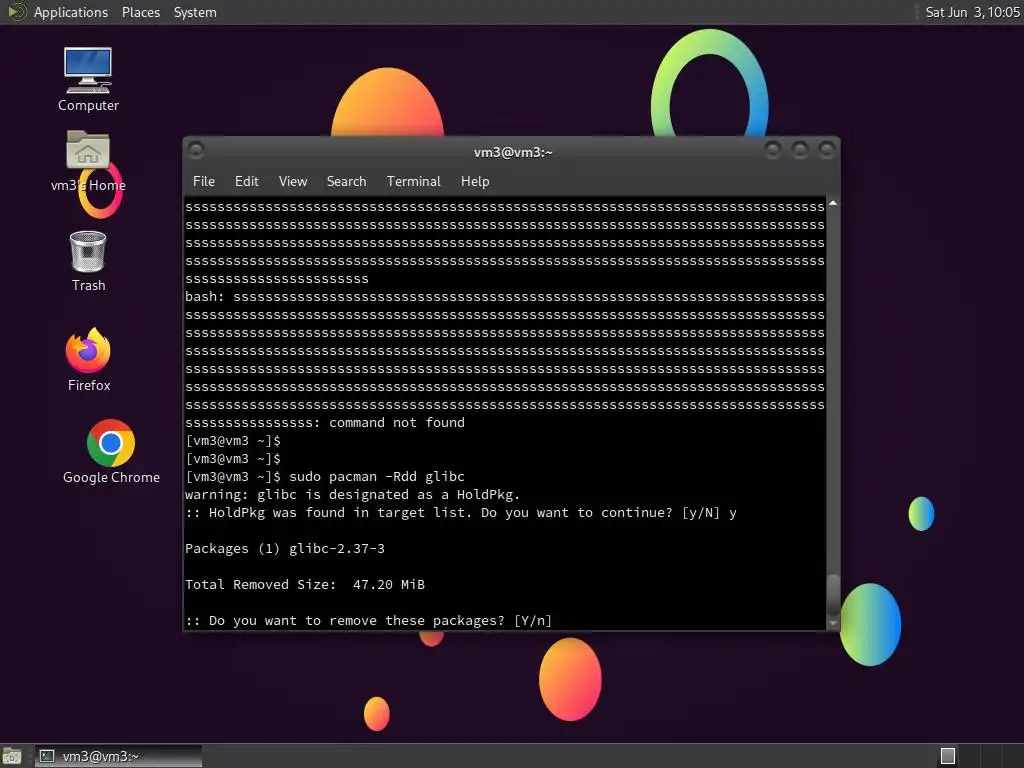Click the workspace switcher square in bottom panel
This screenshot has width=1024, height=768.
(948, 756)
